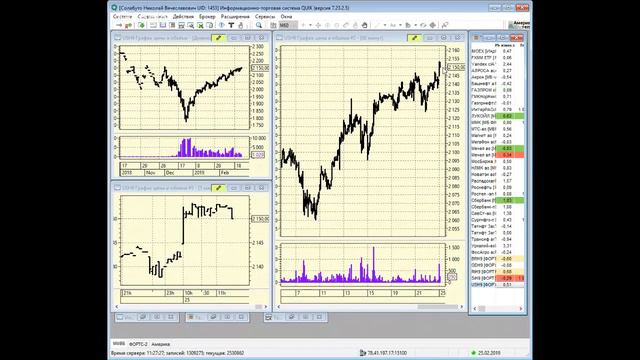
Task: Open the Расширения menu
Action: point(235,16)
